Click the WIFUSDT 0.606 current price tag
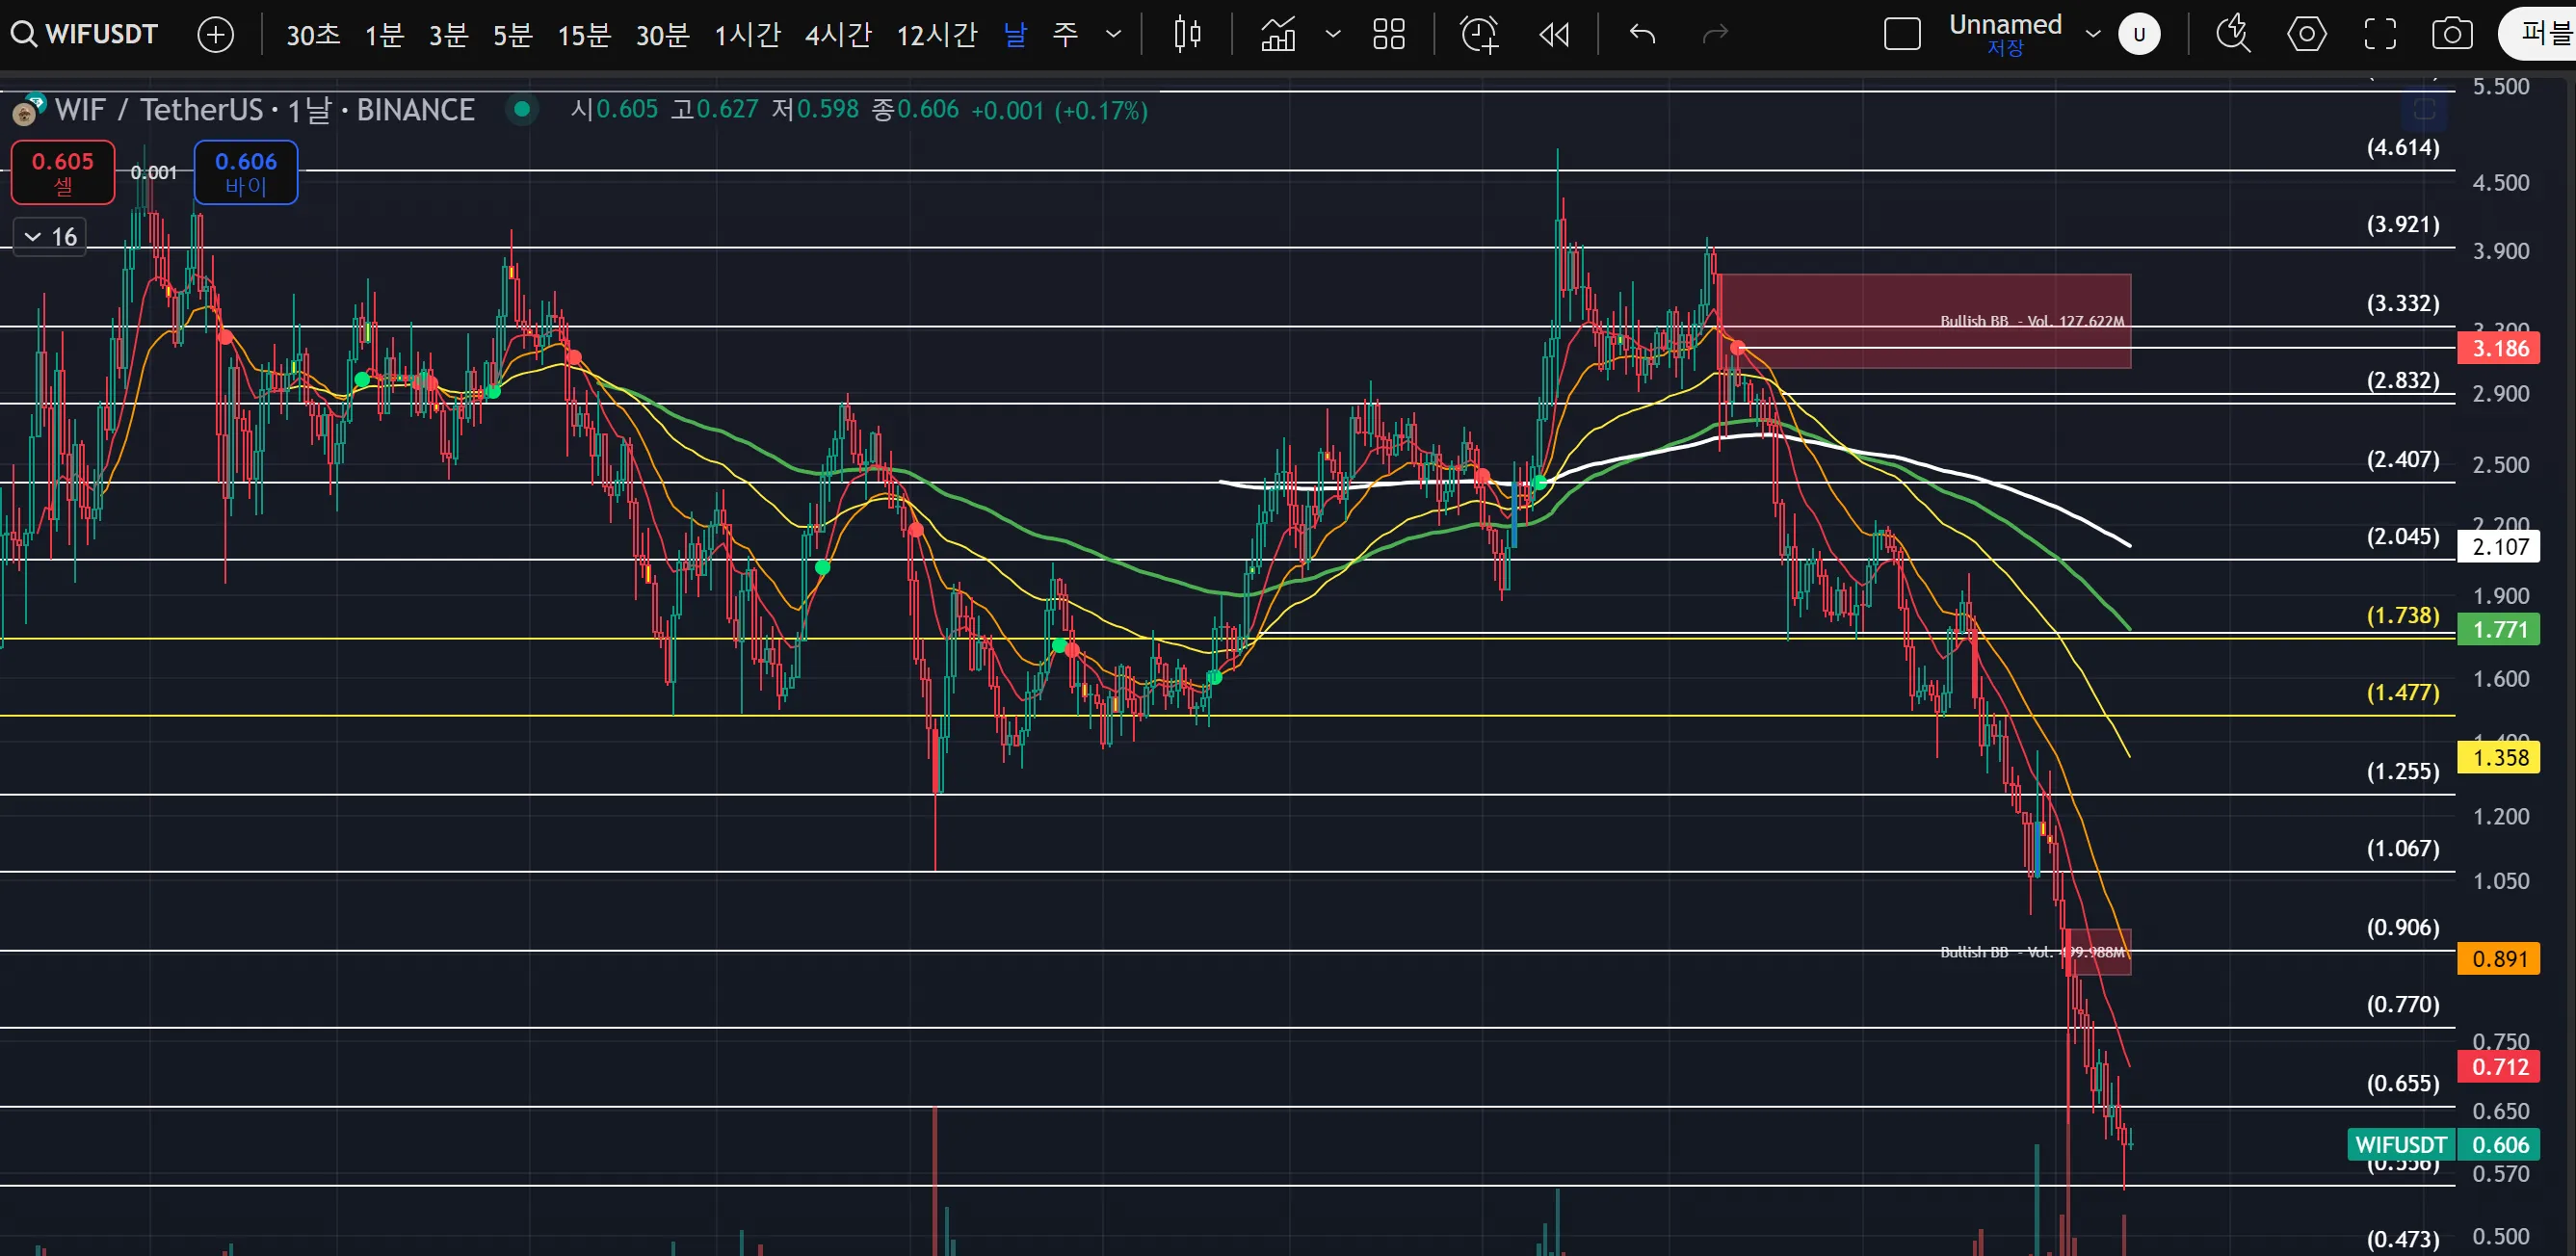Image resolution: width=2576 pixels, height=1256 pixels. pos(2443,1144)
